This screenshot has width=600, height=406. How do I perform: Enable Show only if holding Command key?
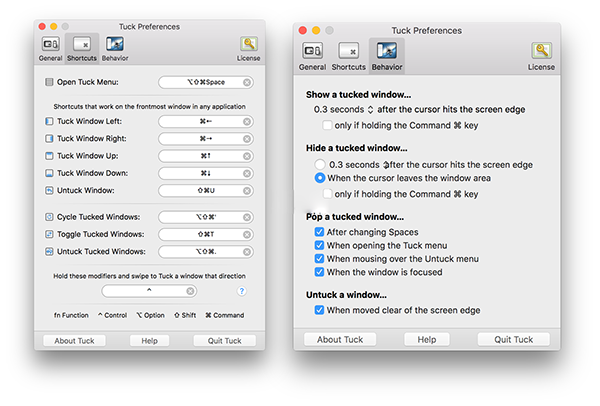[329, 126]
